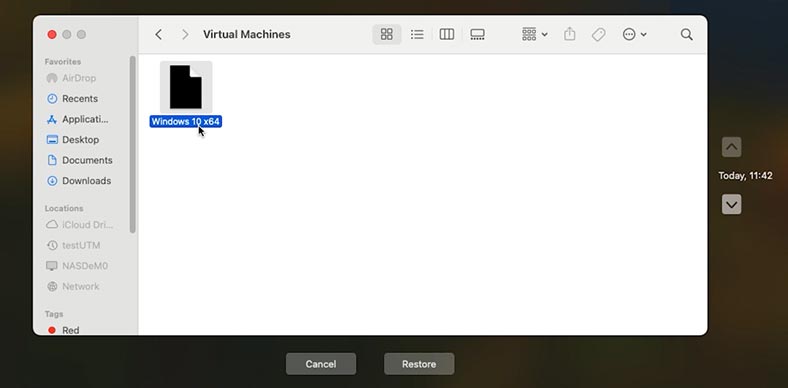Go forward with the right chevron
The image size is (788, 388).
coord(185,34)
